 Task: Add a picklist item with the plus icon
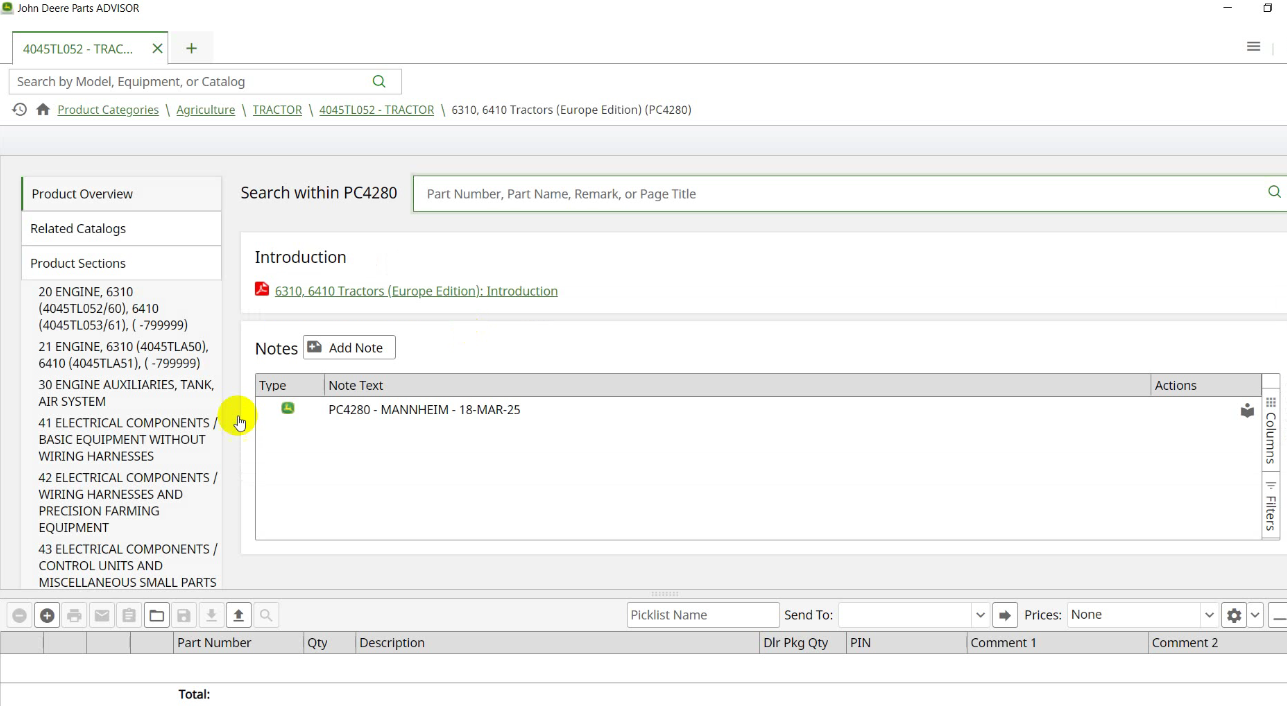pyautogui.click(x=47, y=616)
